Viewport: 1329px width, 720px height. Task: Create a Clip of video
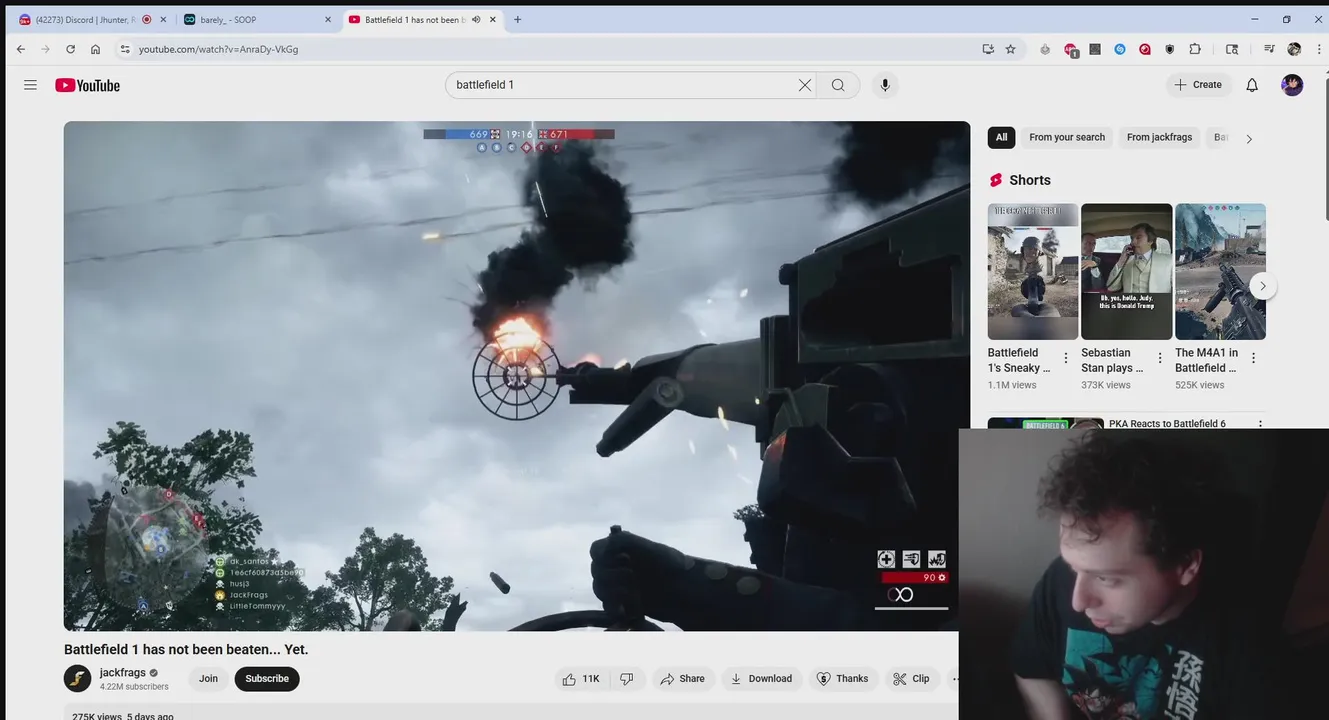[x=911, y=679]
